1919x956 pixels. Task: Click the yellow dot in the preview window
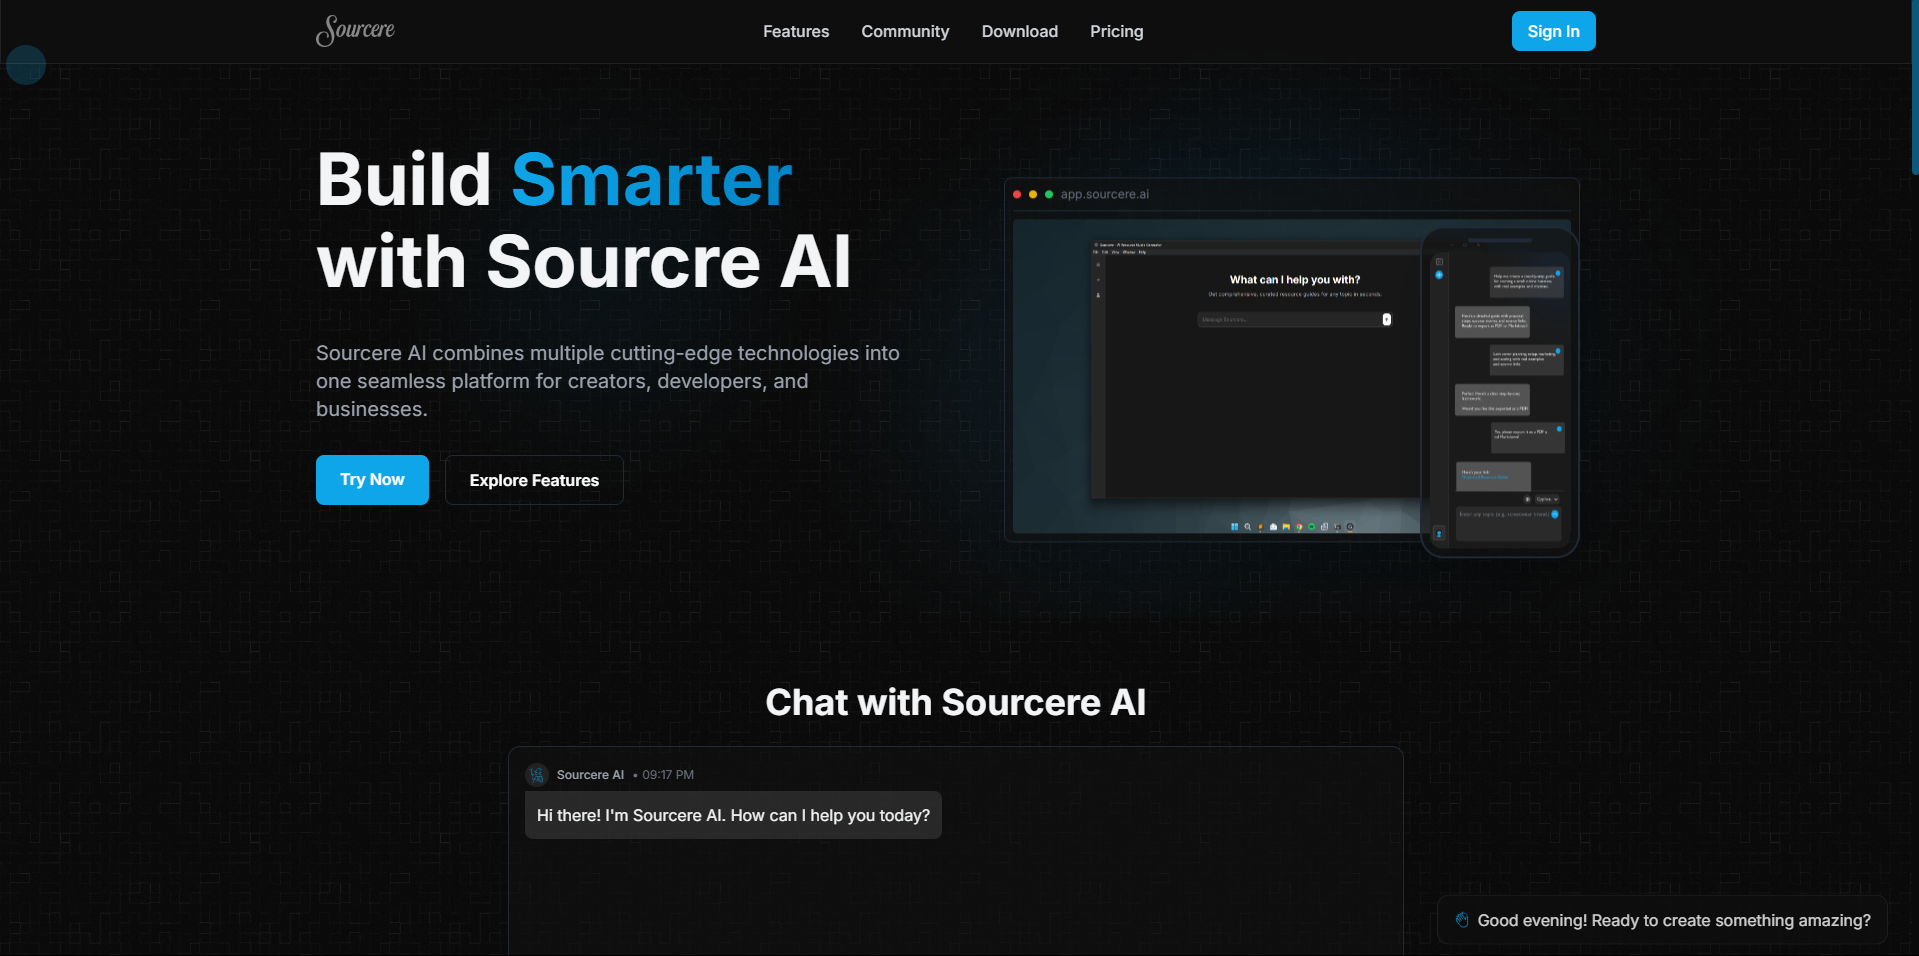pos(1033,194)
